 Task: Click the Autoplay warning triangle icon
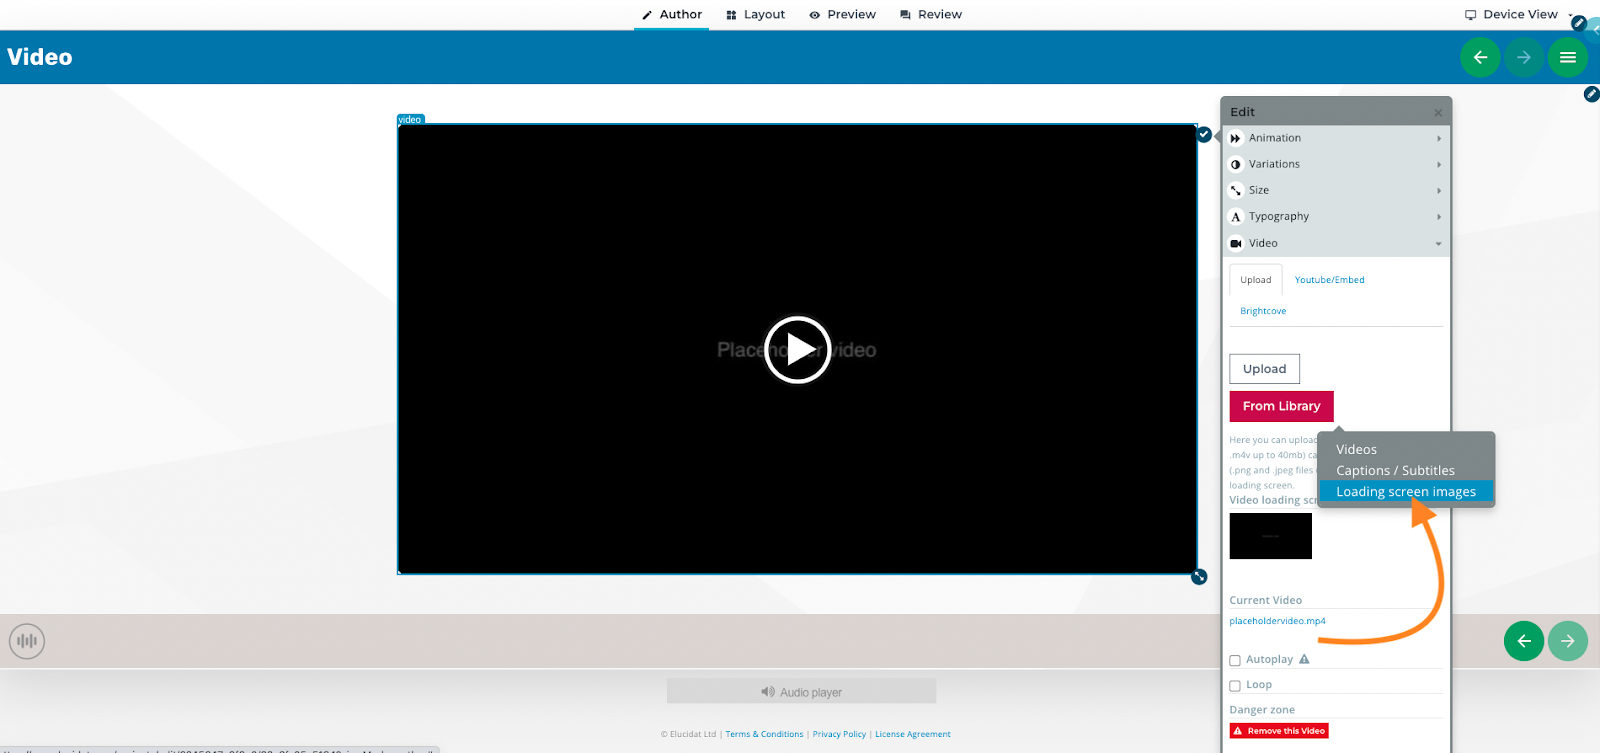click(1304, 659)
